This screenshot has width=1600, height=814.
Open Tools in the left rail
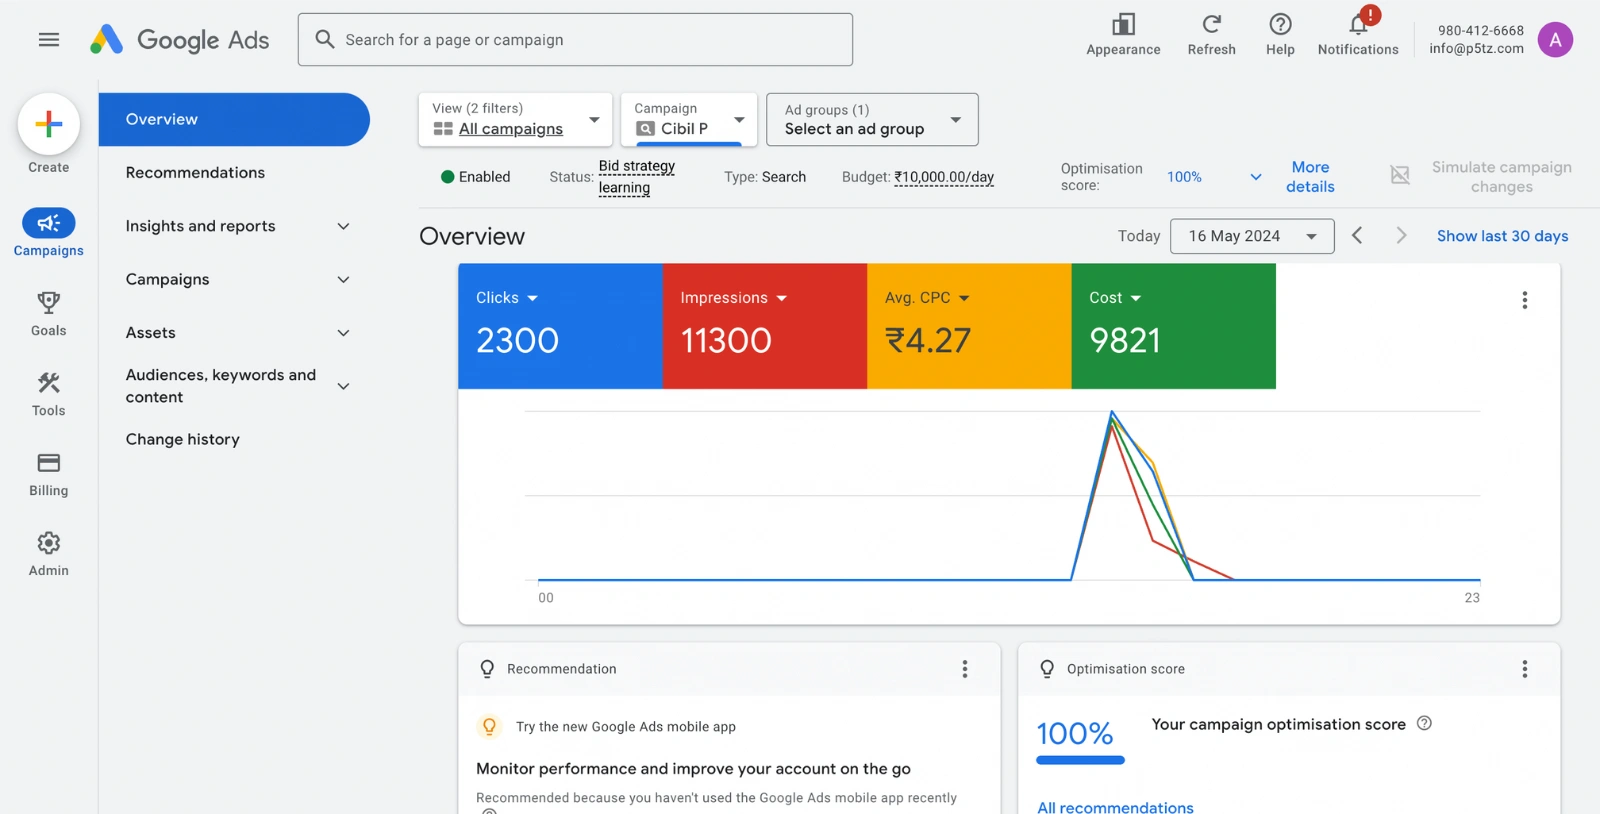pos(49,393)
